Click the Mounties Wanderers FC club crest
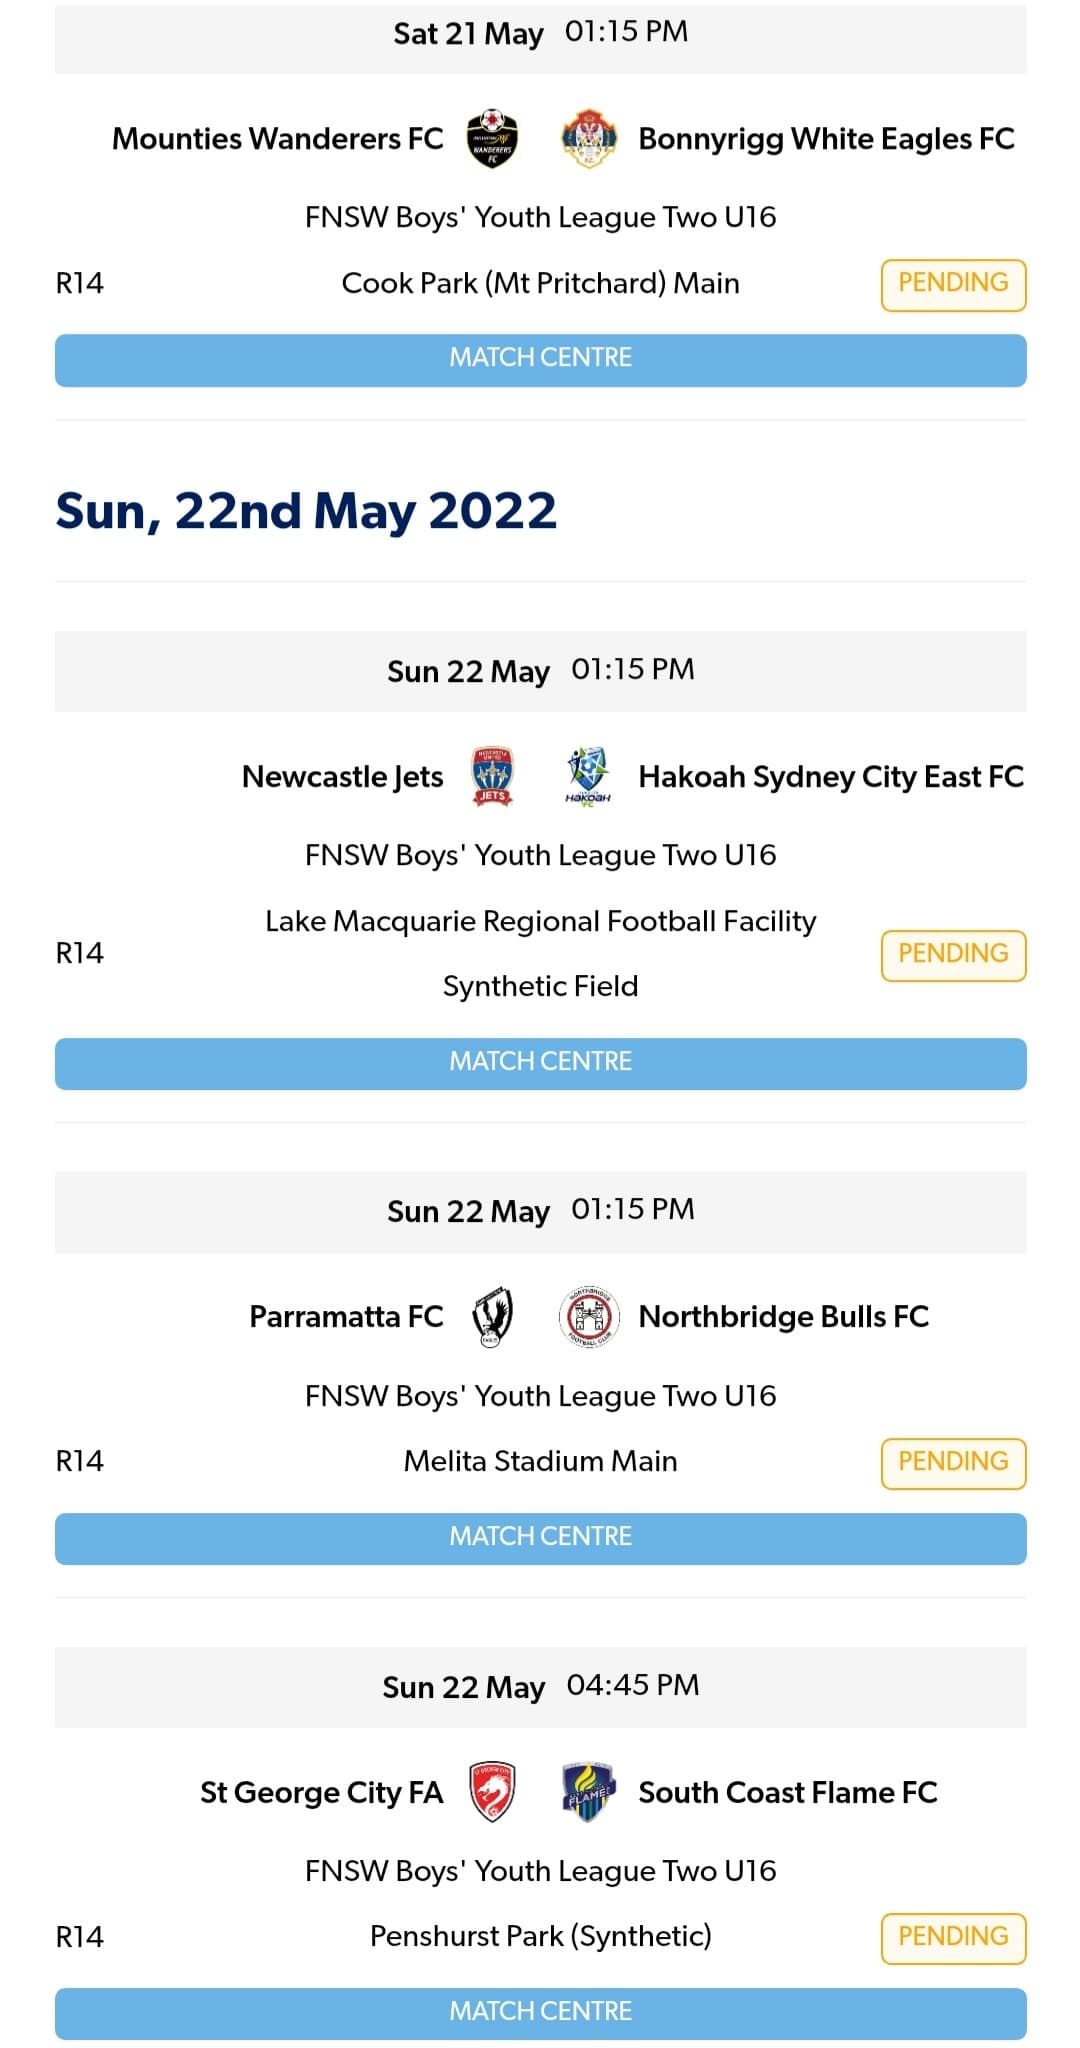This screenshot has width=1080, height=2048. point(492,139)
